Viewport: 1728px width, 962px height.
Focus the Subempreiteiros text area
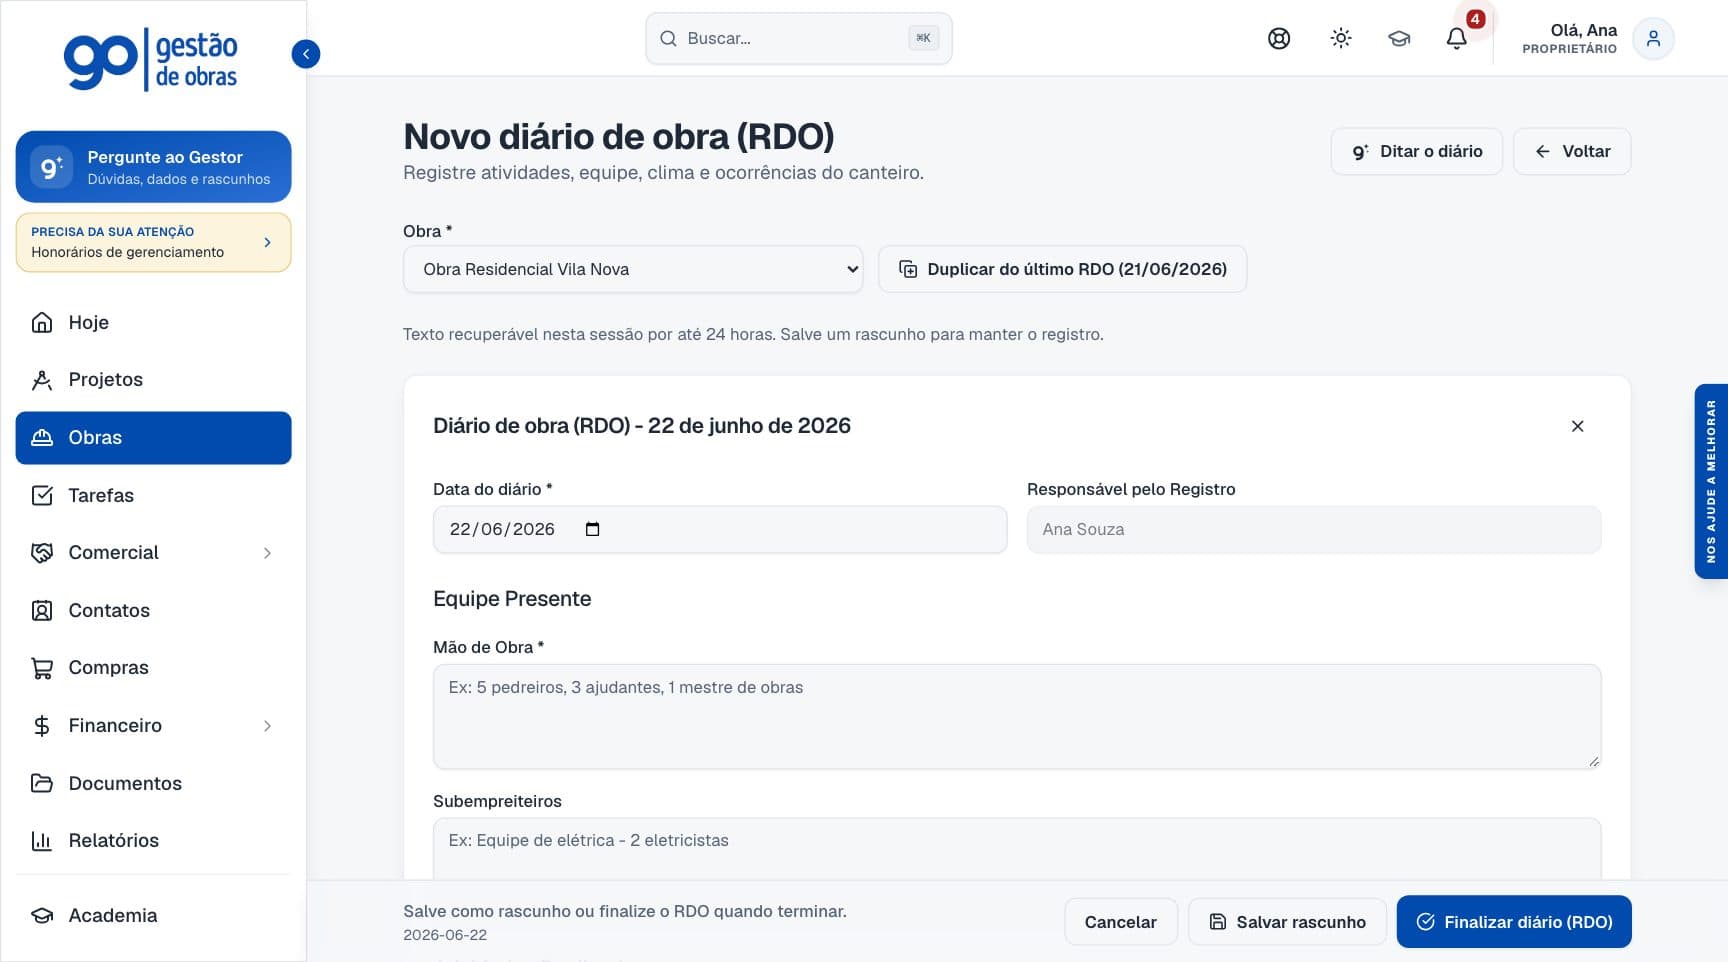pos(1016,849)
